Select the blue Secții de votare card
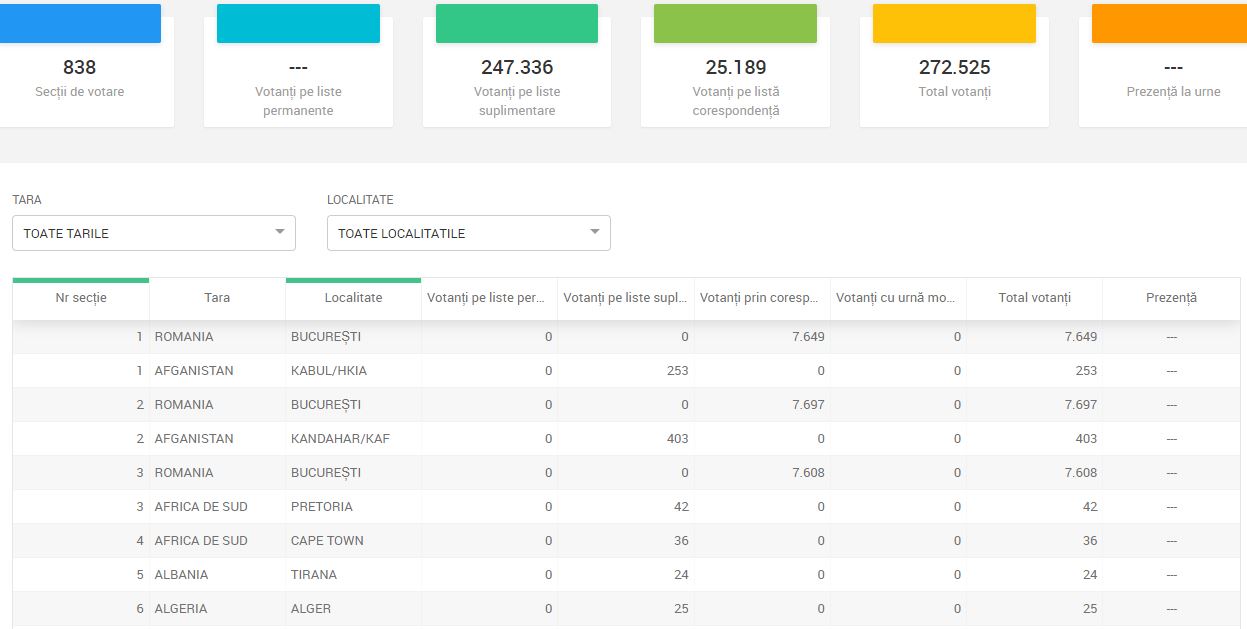Screen dimensions: 1247x629 (80, 66)
